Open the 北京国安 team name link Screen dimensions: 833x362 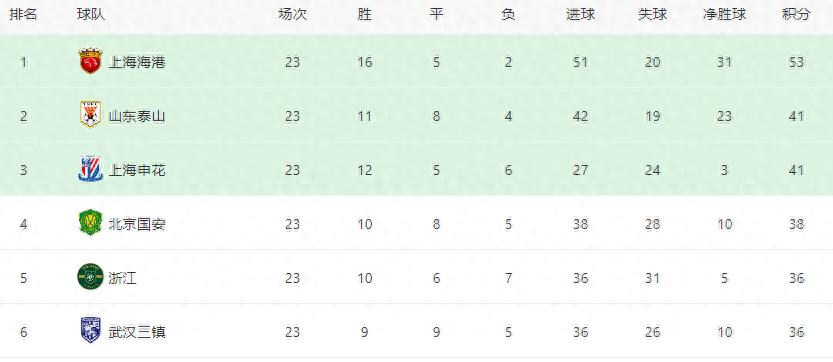137,224
